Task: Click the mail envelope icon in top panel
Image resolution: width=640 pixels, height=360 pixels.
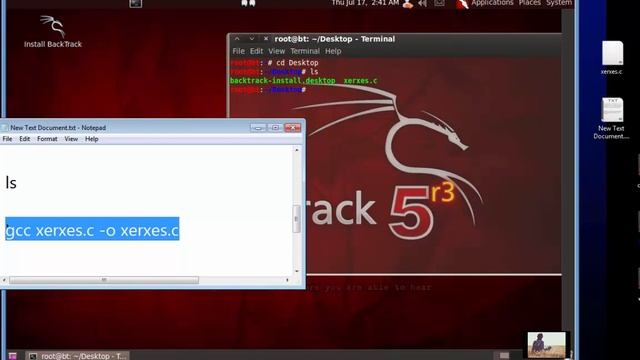Action: point(439,3)
